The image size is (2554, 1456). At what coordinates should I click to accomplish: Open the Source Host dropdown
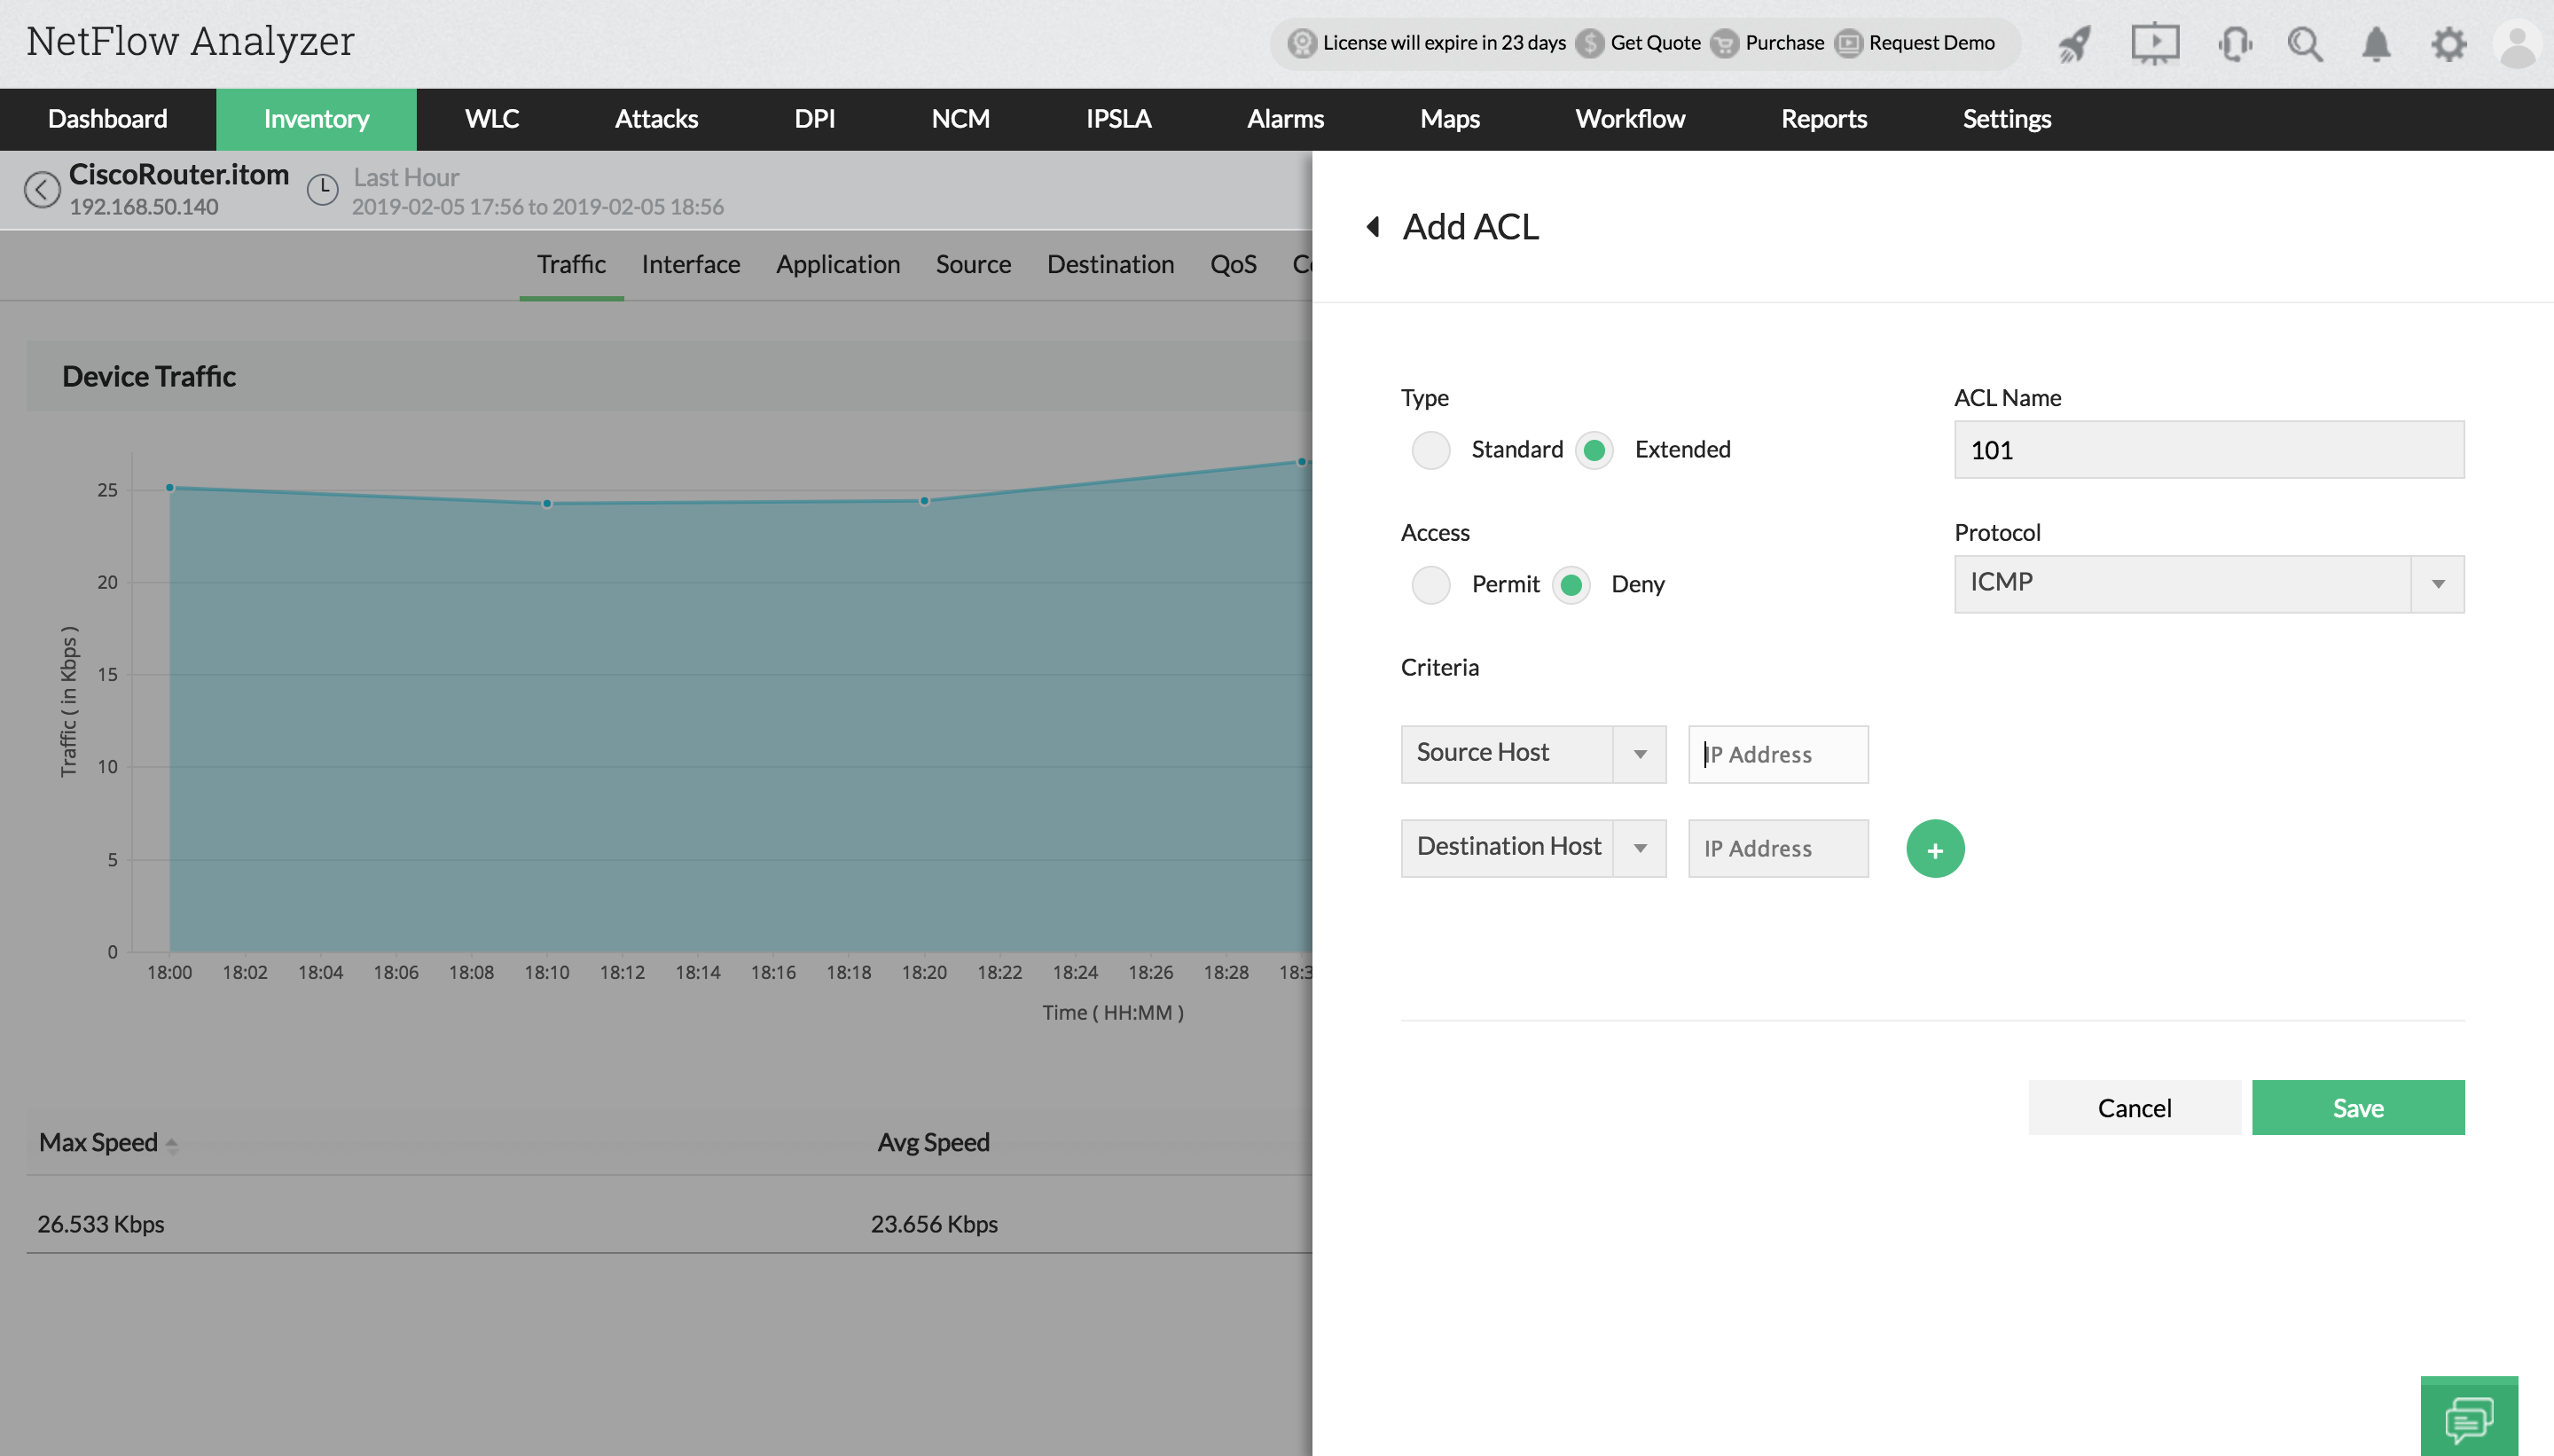coord(1532,754)
